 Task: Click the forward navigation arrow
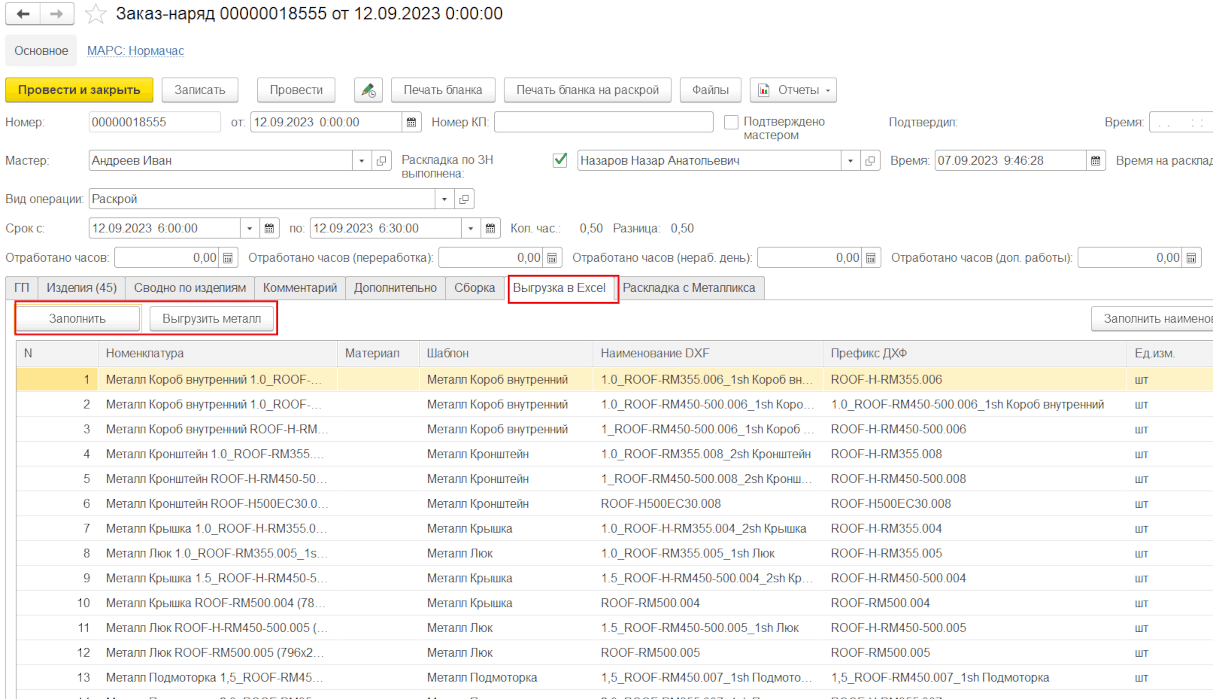click(x=56, y=15)
